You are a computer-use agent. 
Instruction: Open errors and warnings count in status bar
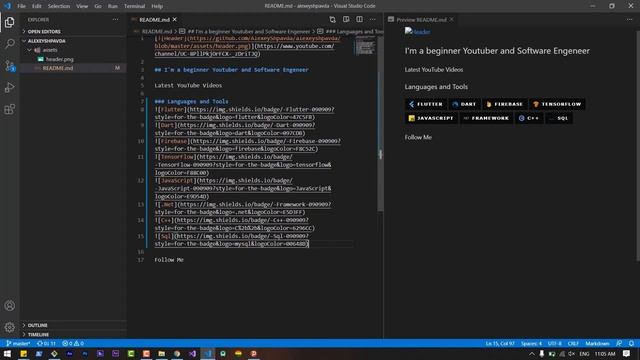[x=73, y=343]
